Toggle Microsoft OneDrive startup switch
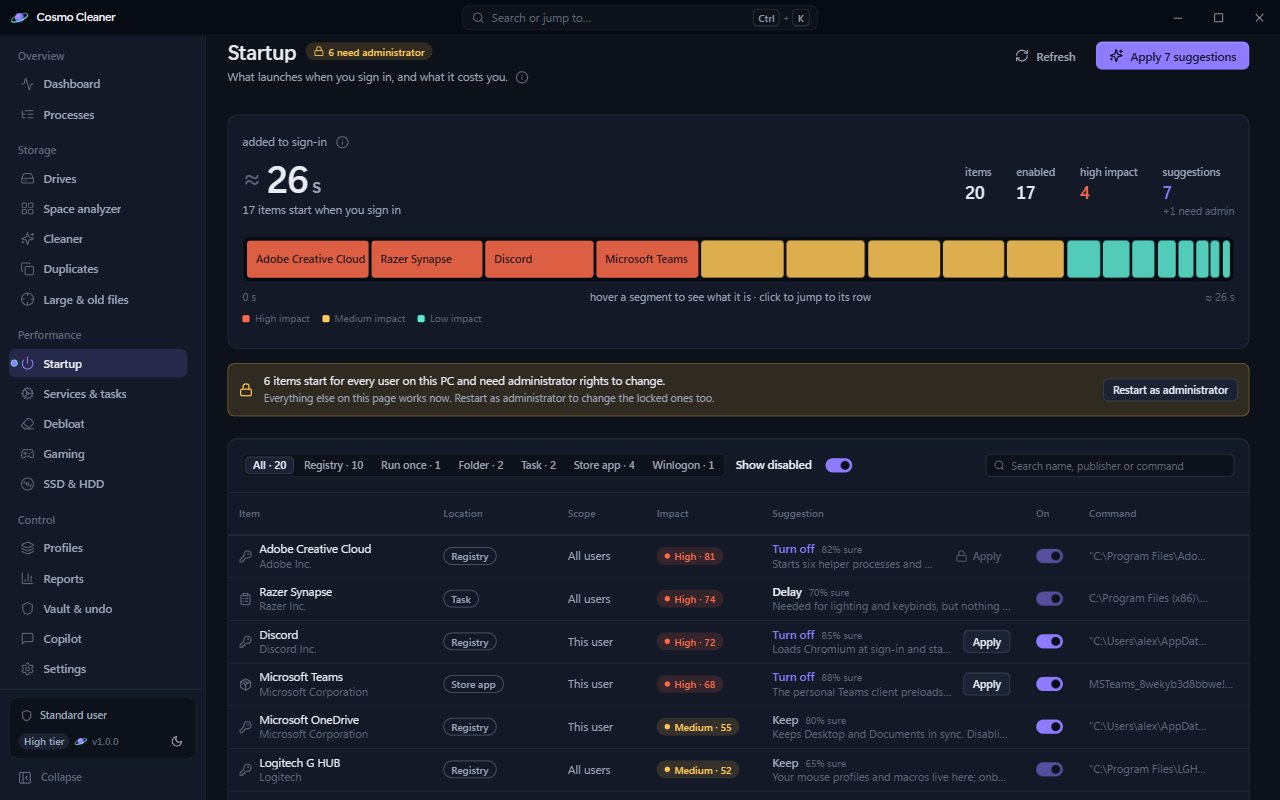This screenshot has width=1280, height=800. pyautogui.click(x=1050, y=727)
